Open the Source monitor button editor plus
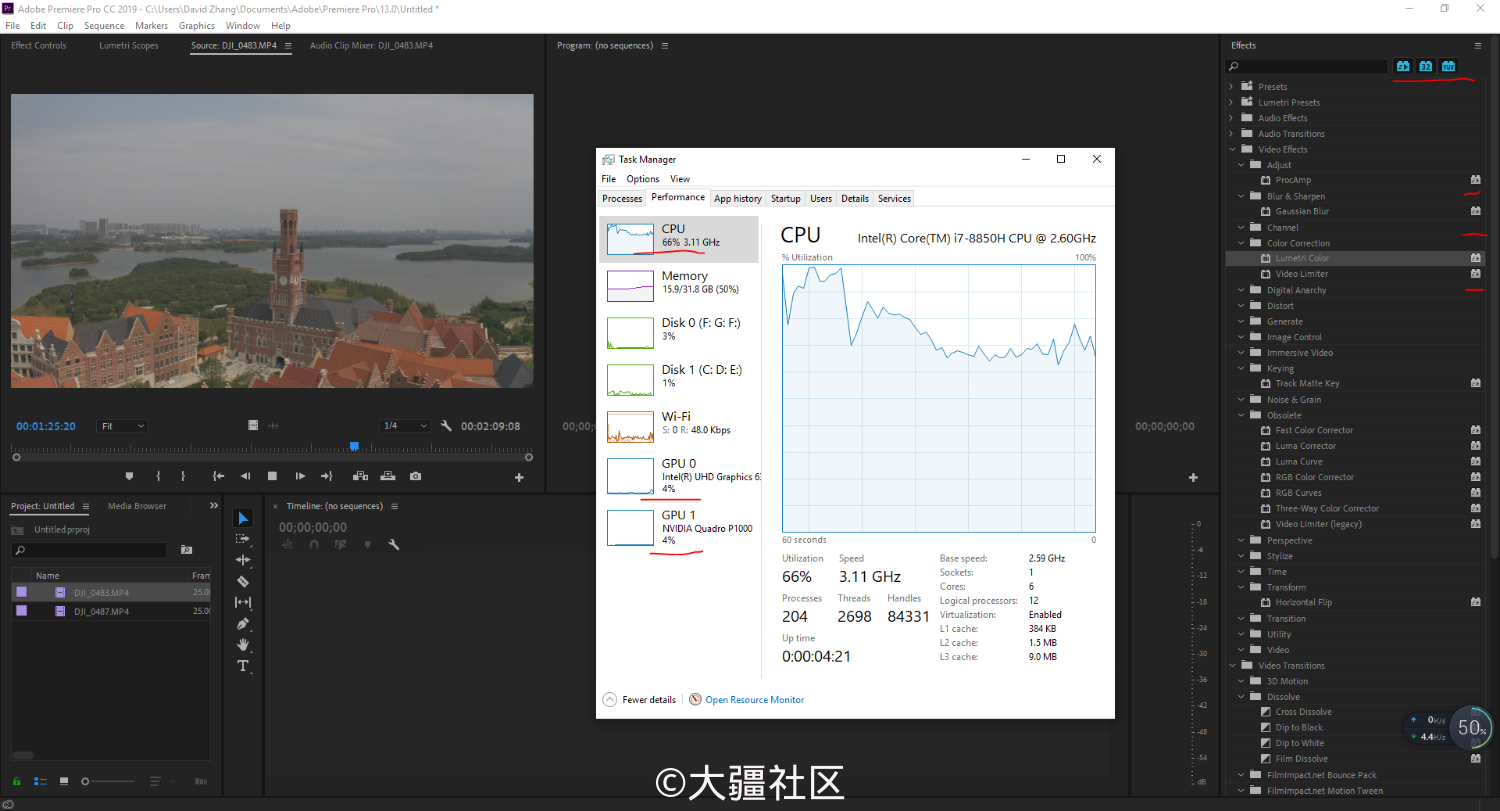This screenshot has width=1500, height=811. pos(519,478)
